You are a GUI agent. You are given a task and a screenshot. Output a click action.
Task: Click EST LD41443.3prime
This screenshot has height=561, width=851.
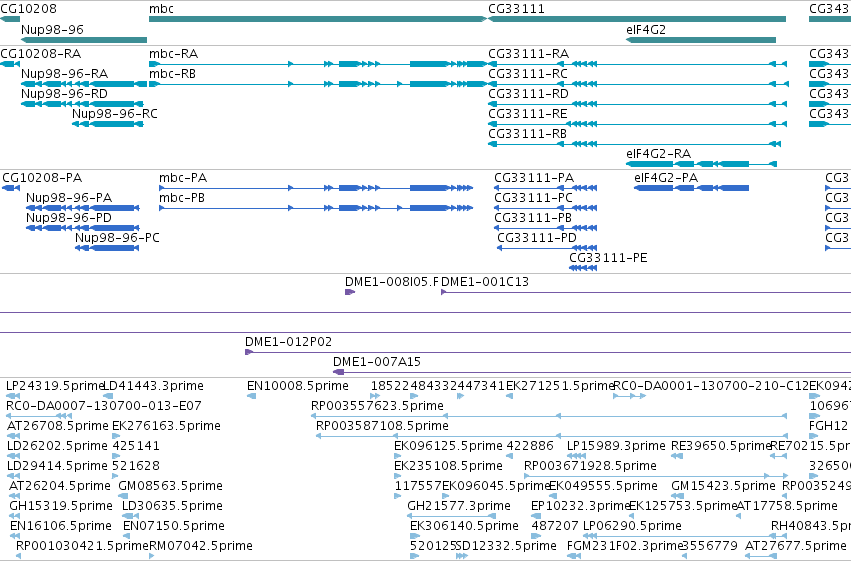coord(108,397)
